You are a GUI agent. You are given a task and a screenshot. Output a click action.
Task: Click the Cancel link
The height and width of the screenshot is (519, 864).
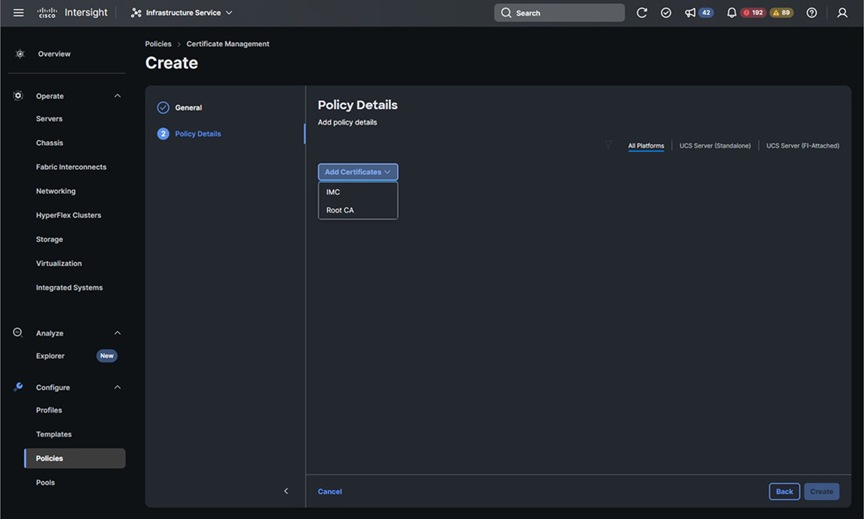[330, 492]
